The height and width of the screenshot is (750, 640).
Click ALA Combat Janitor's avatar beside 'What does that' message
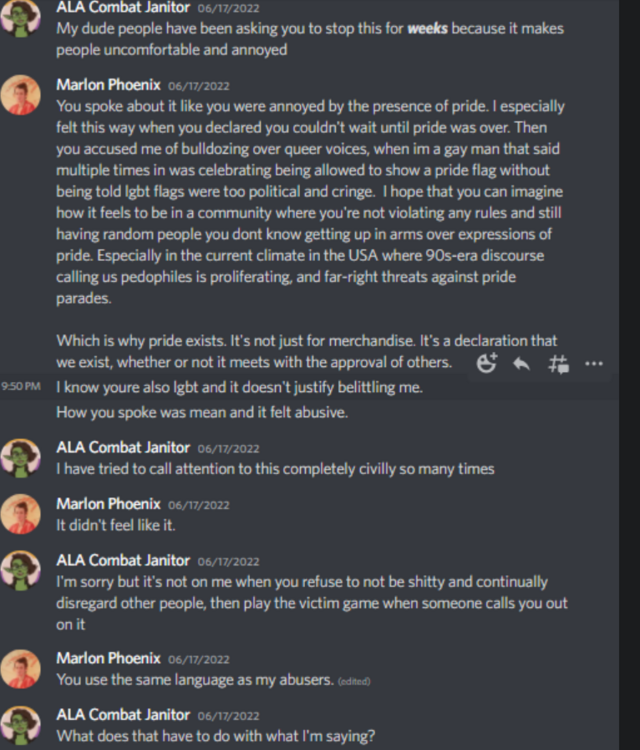(20, 725)
